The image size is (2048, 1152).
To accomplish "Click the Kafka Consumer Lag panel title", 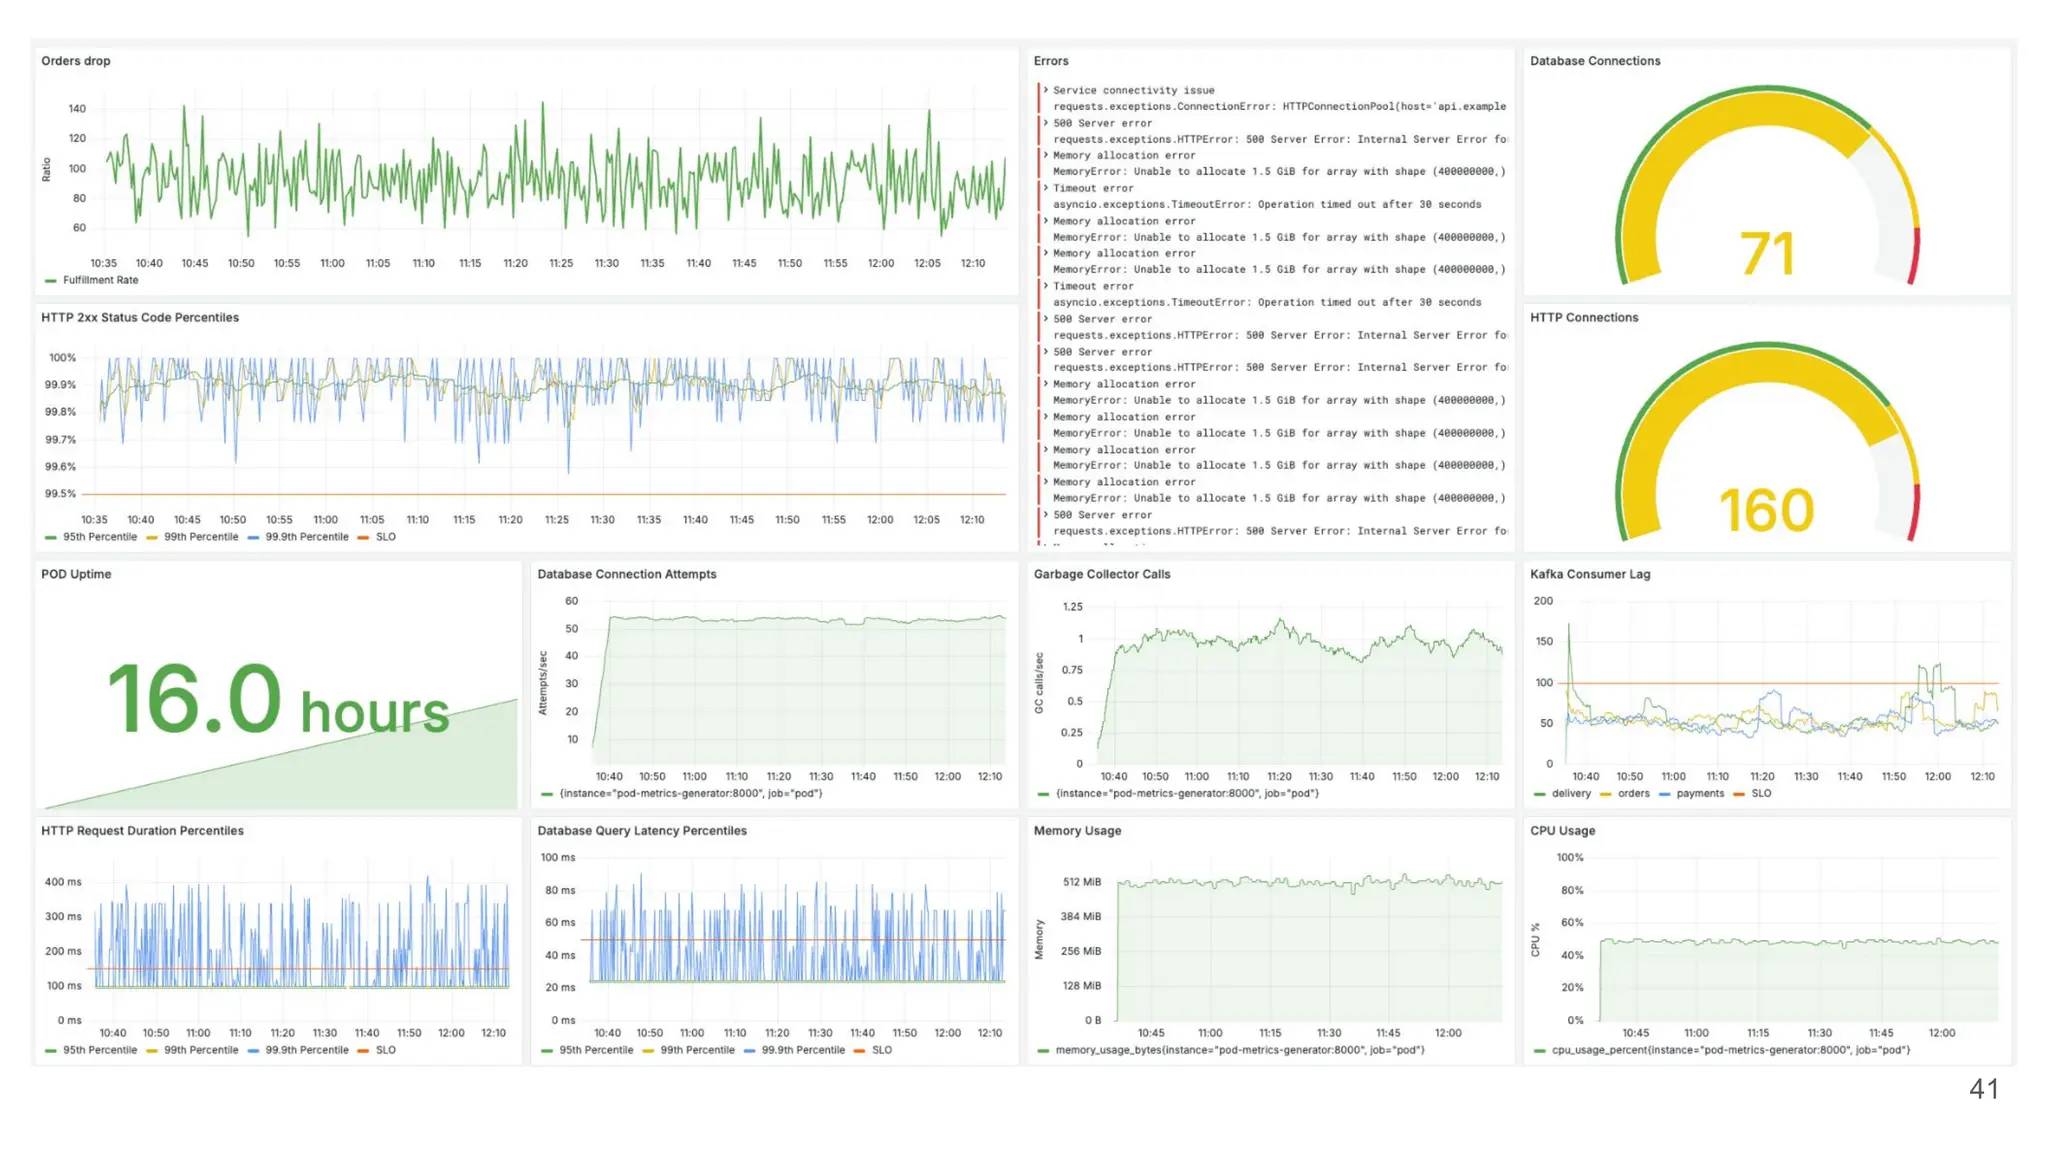I will click(x=1589, y=574).
